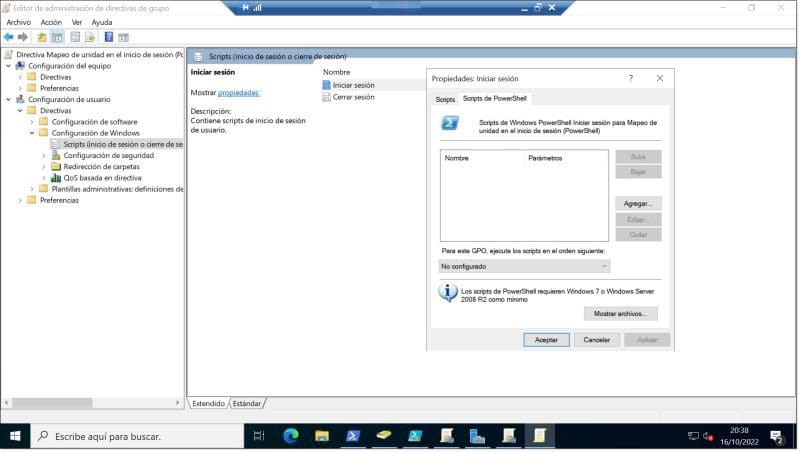Click the Parámetros column header in dialog
800x452 pixels.
click(545, 158)
